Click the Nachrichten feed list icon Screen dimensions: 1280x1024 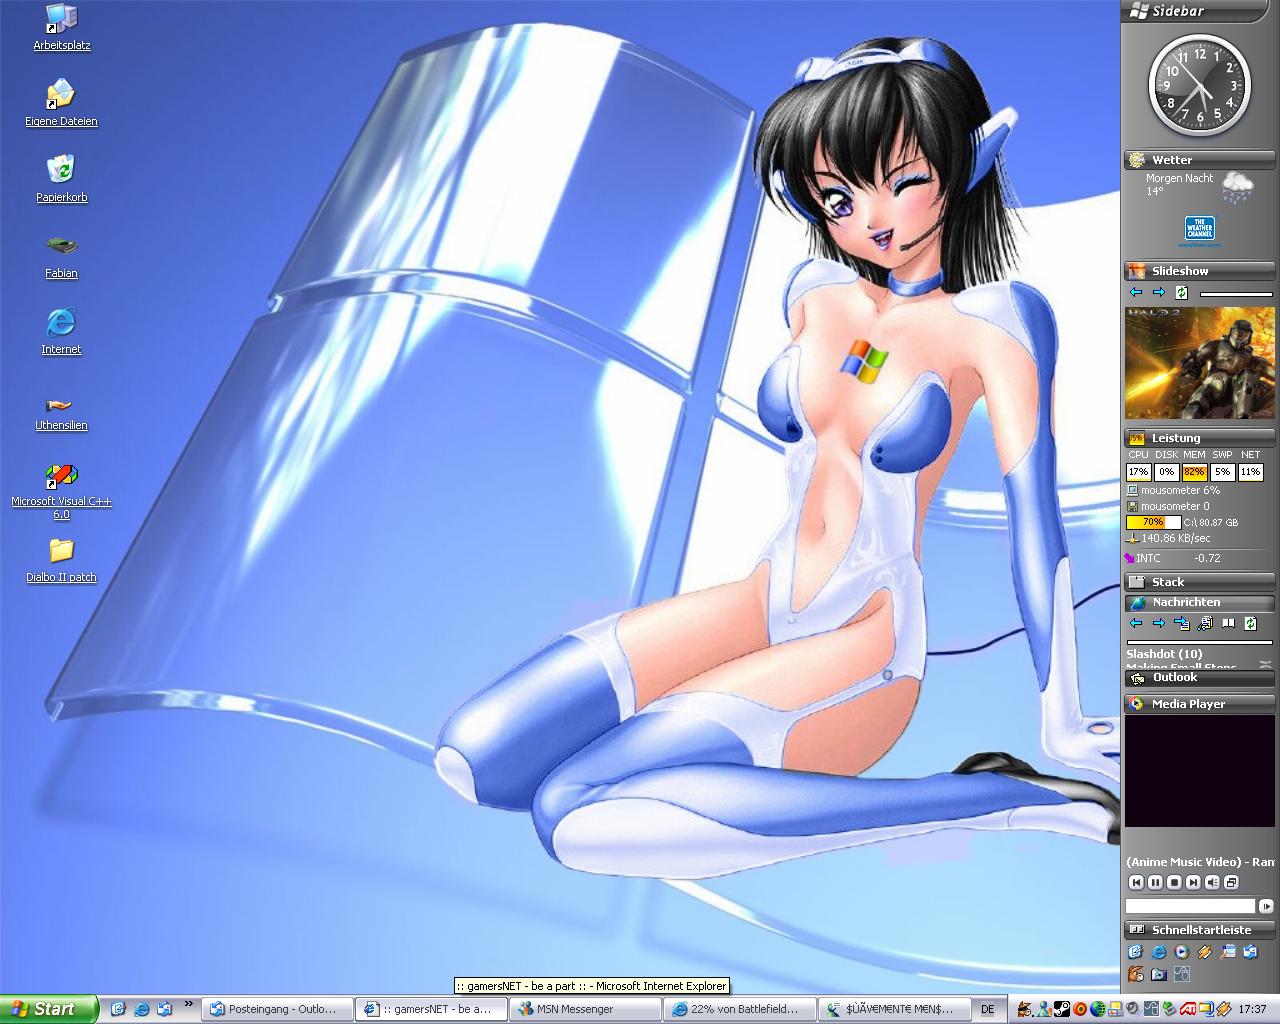point(1205,623)
